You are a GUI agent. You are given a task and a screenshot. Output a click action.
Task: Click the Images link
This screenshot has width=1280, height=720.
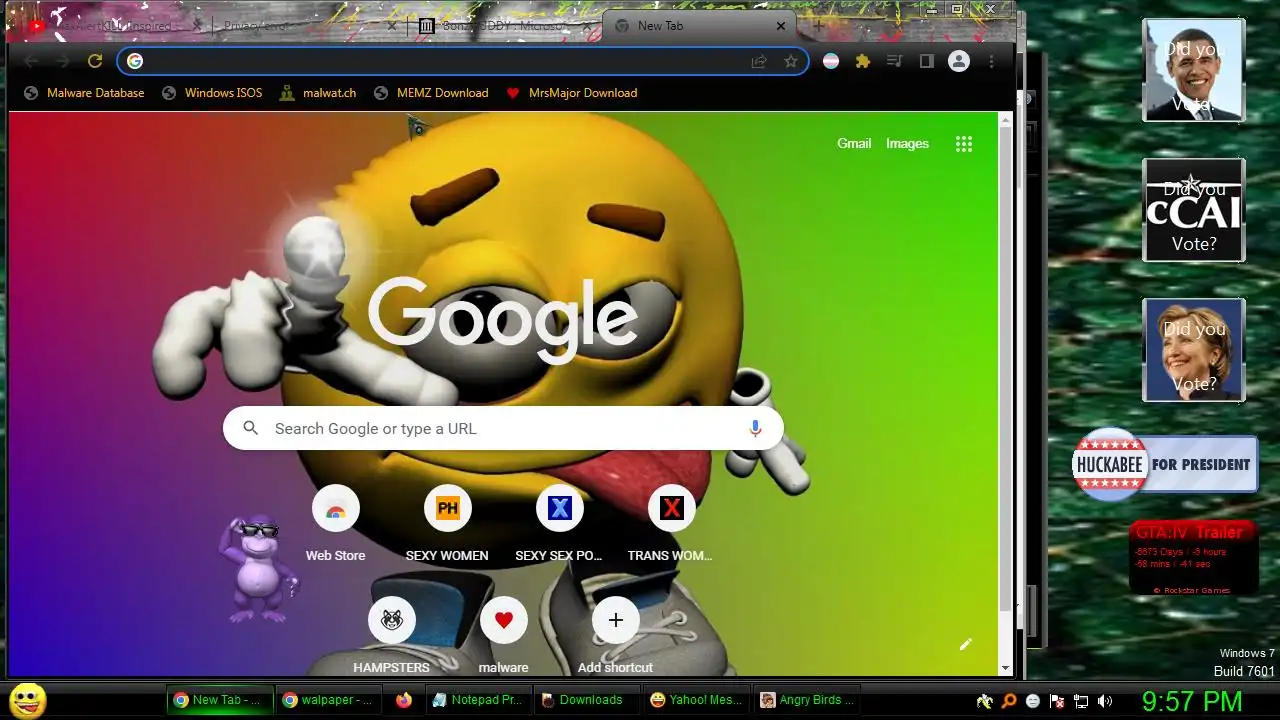click(907, 144)
